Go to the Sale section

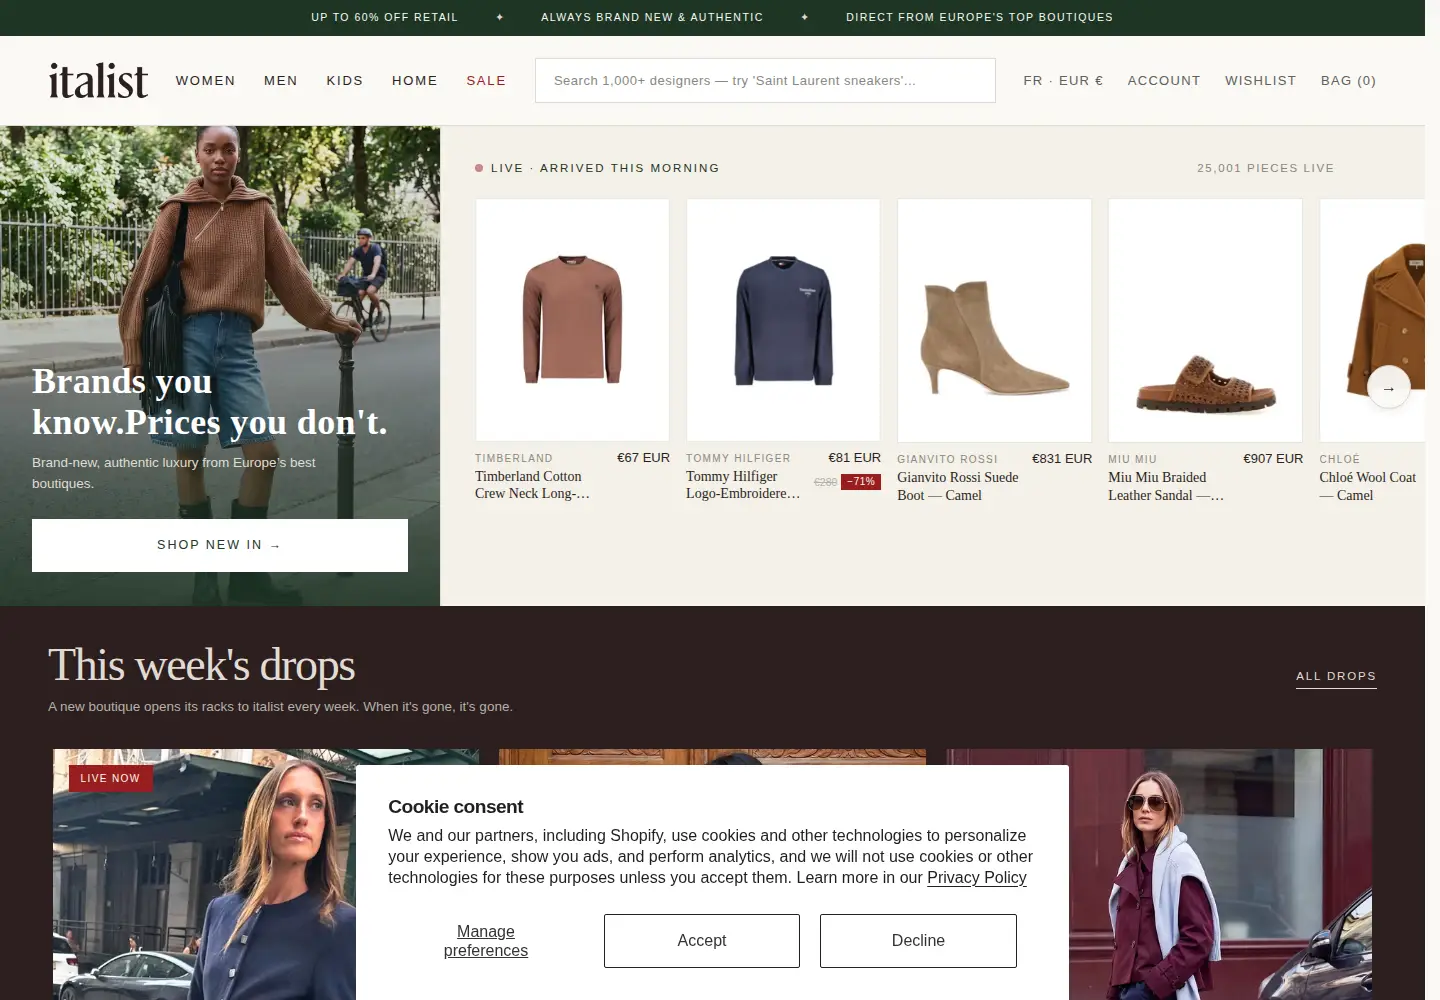point(486,80)
